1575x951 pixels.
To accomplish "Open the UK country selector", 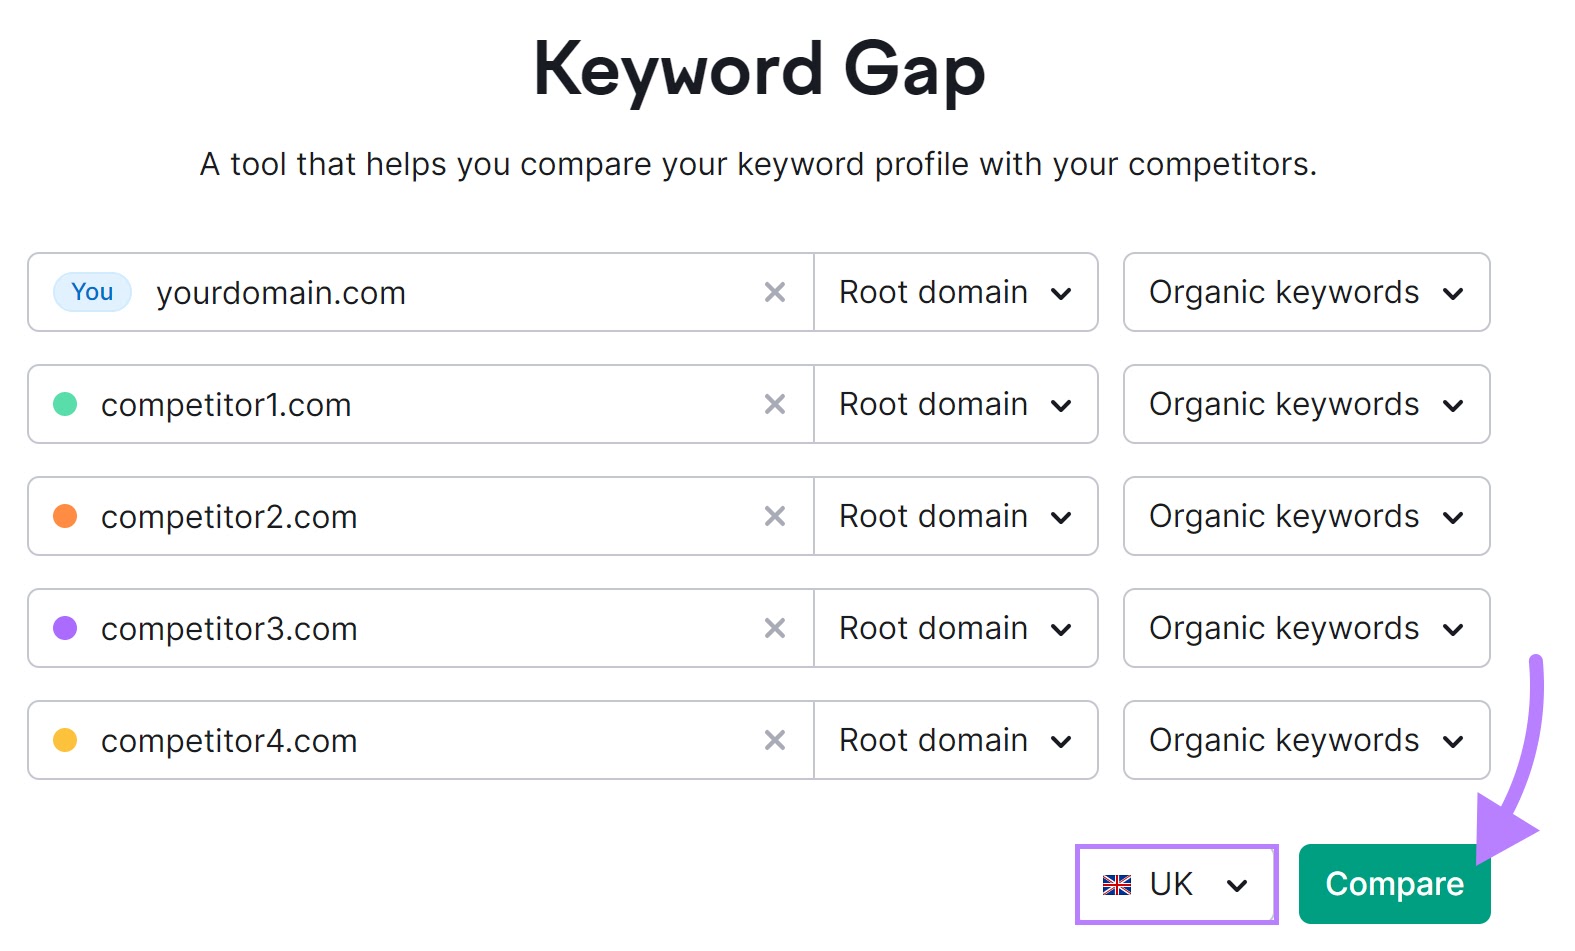I will [1175, 884].
